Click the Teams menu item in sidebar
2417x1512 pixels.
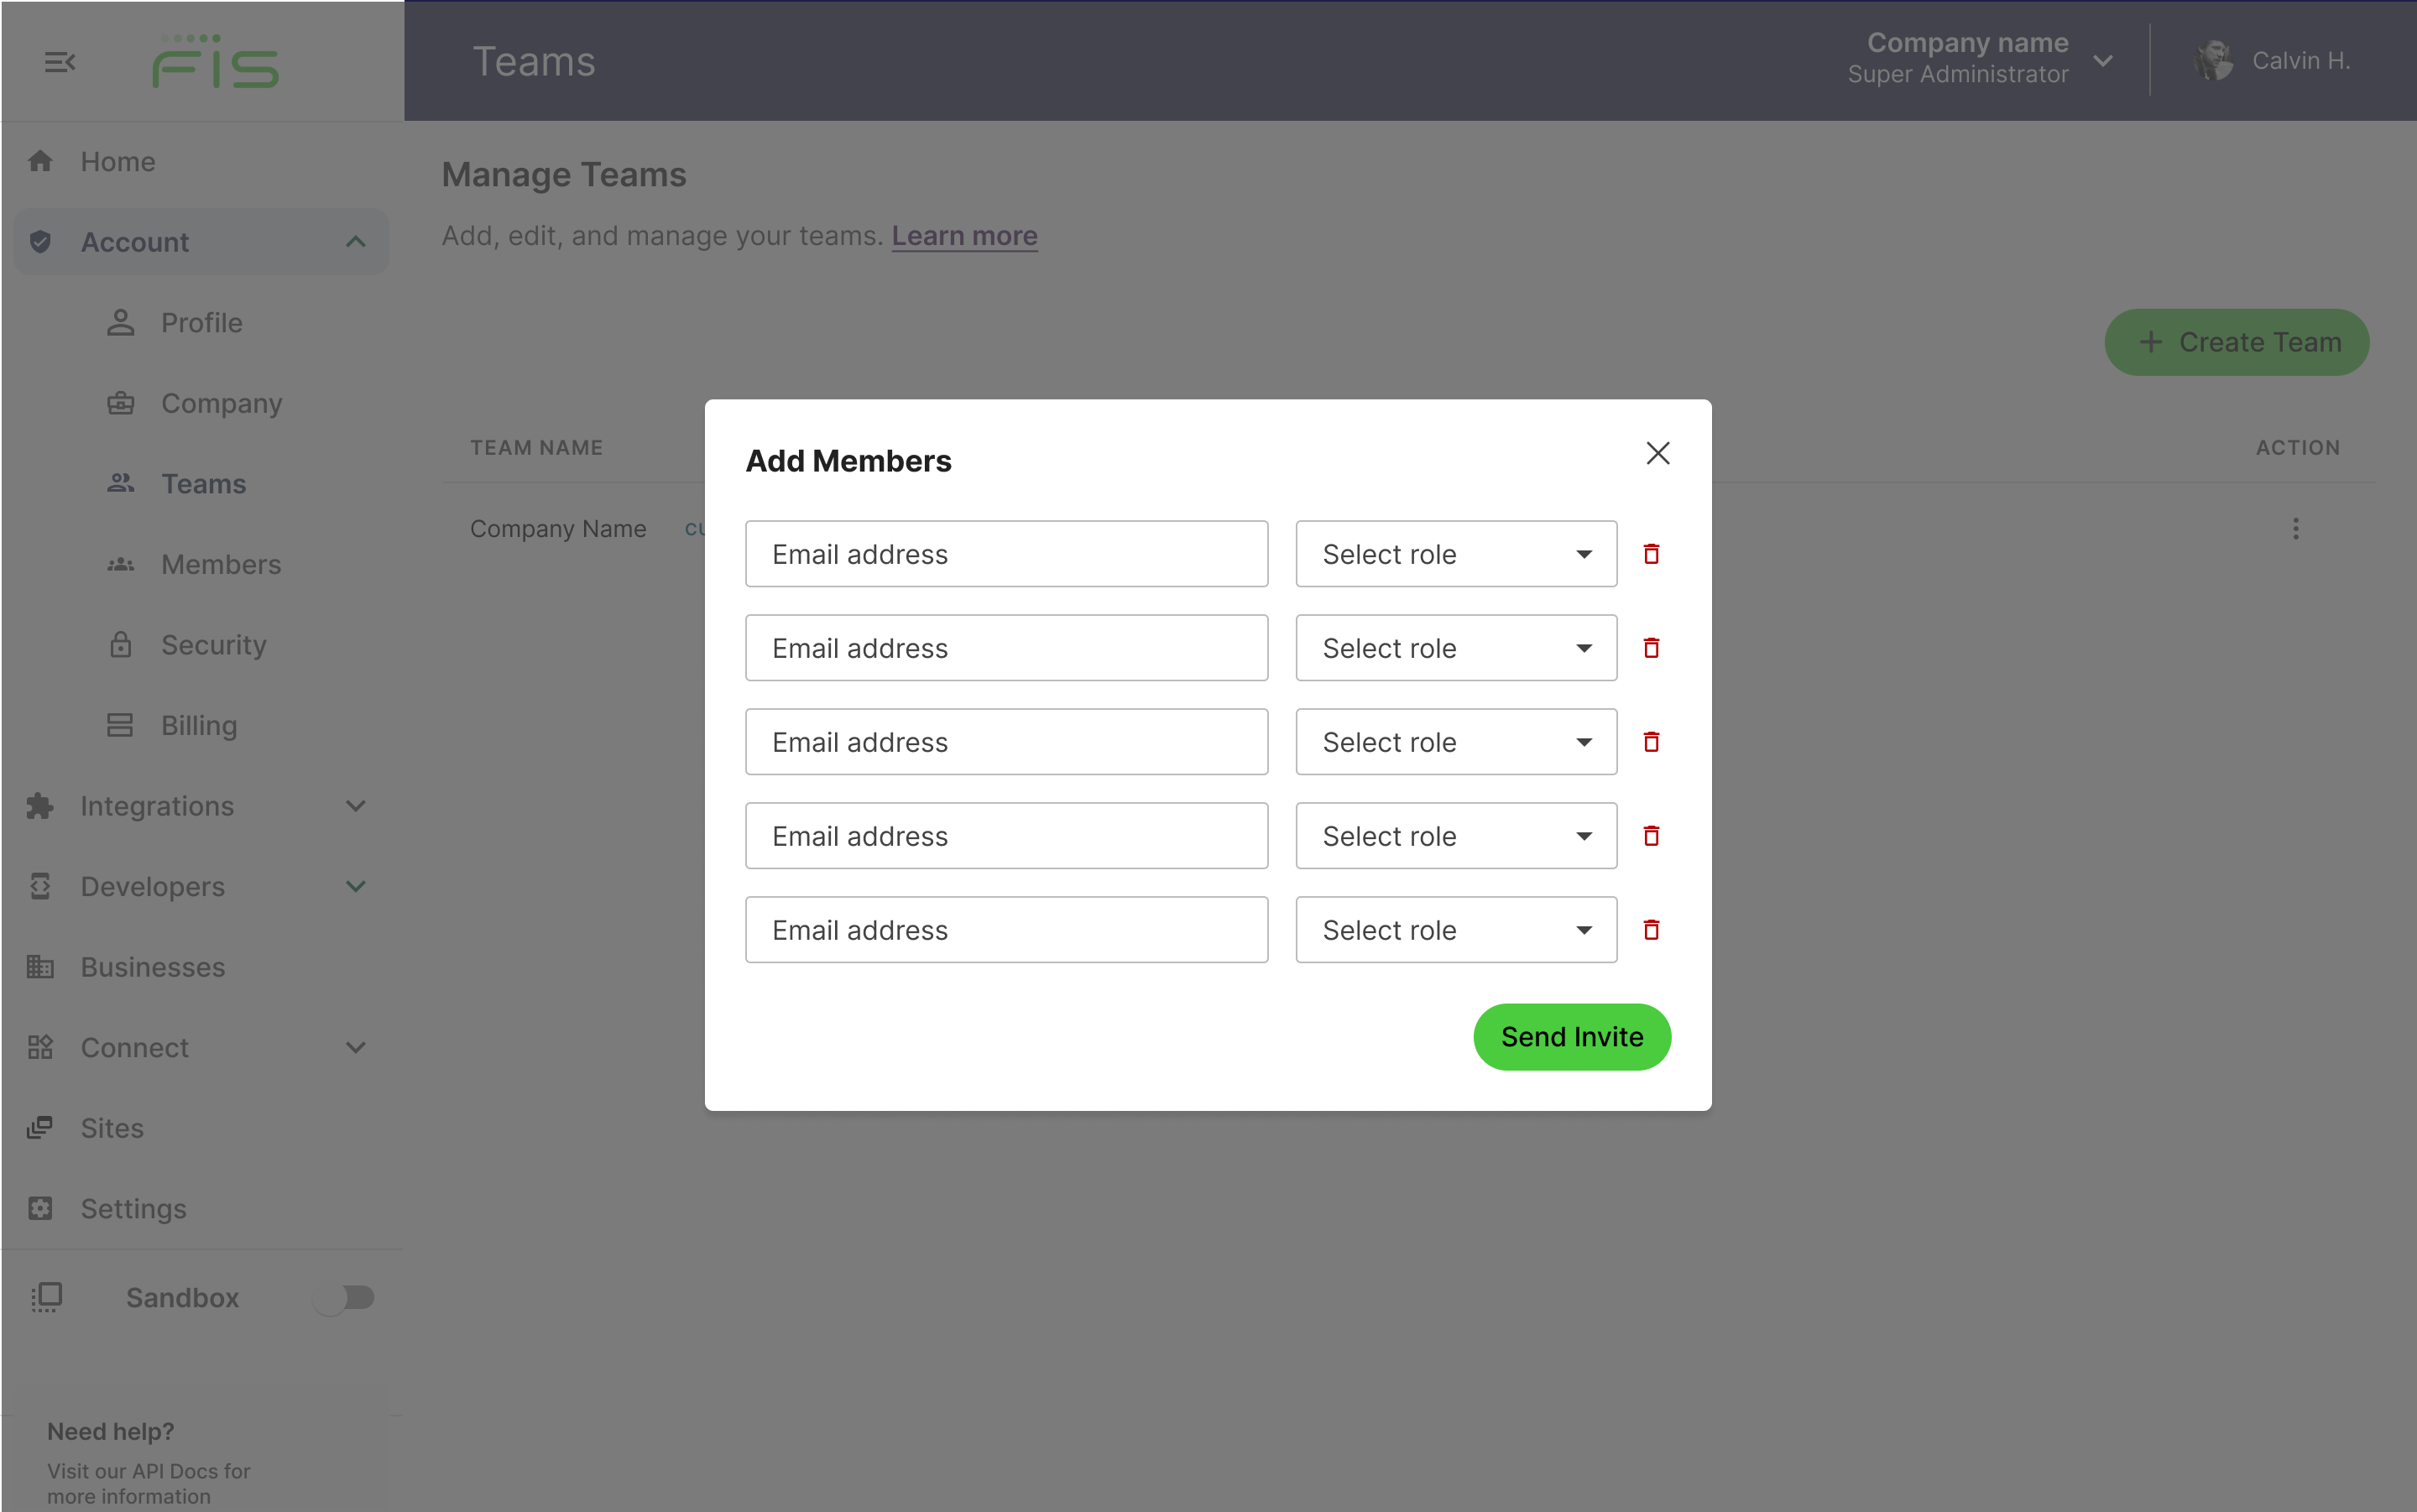[204, 482]
